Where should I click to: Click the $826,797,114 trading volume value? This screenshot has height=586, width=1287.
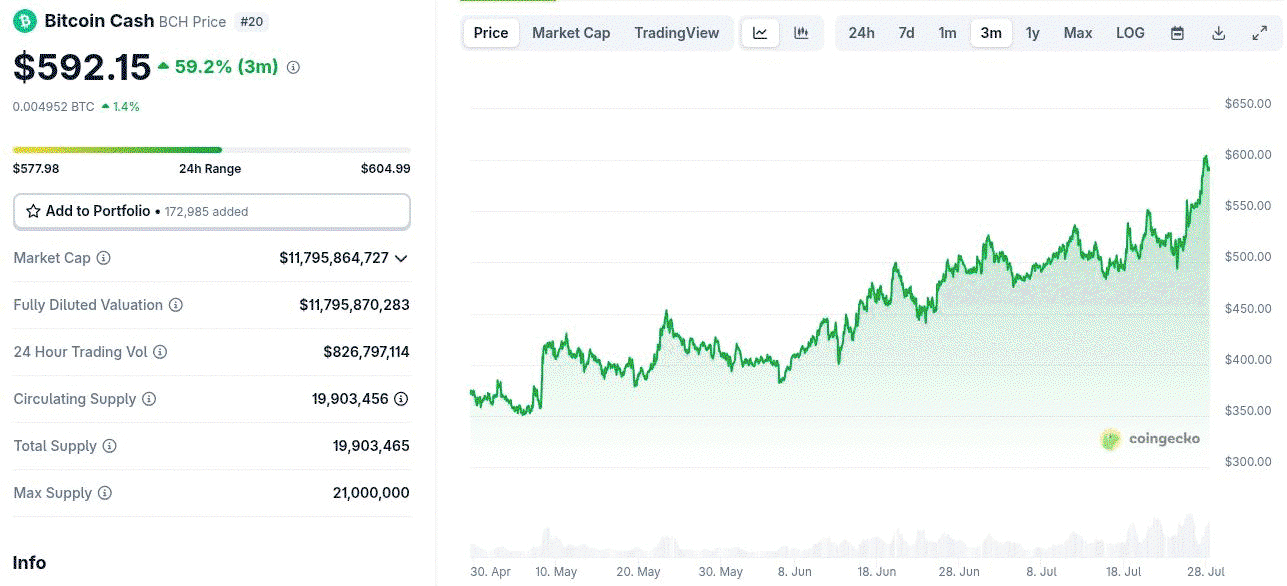click(x=366, y=352)
